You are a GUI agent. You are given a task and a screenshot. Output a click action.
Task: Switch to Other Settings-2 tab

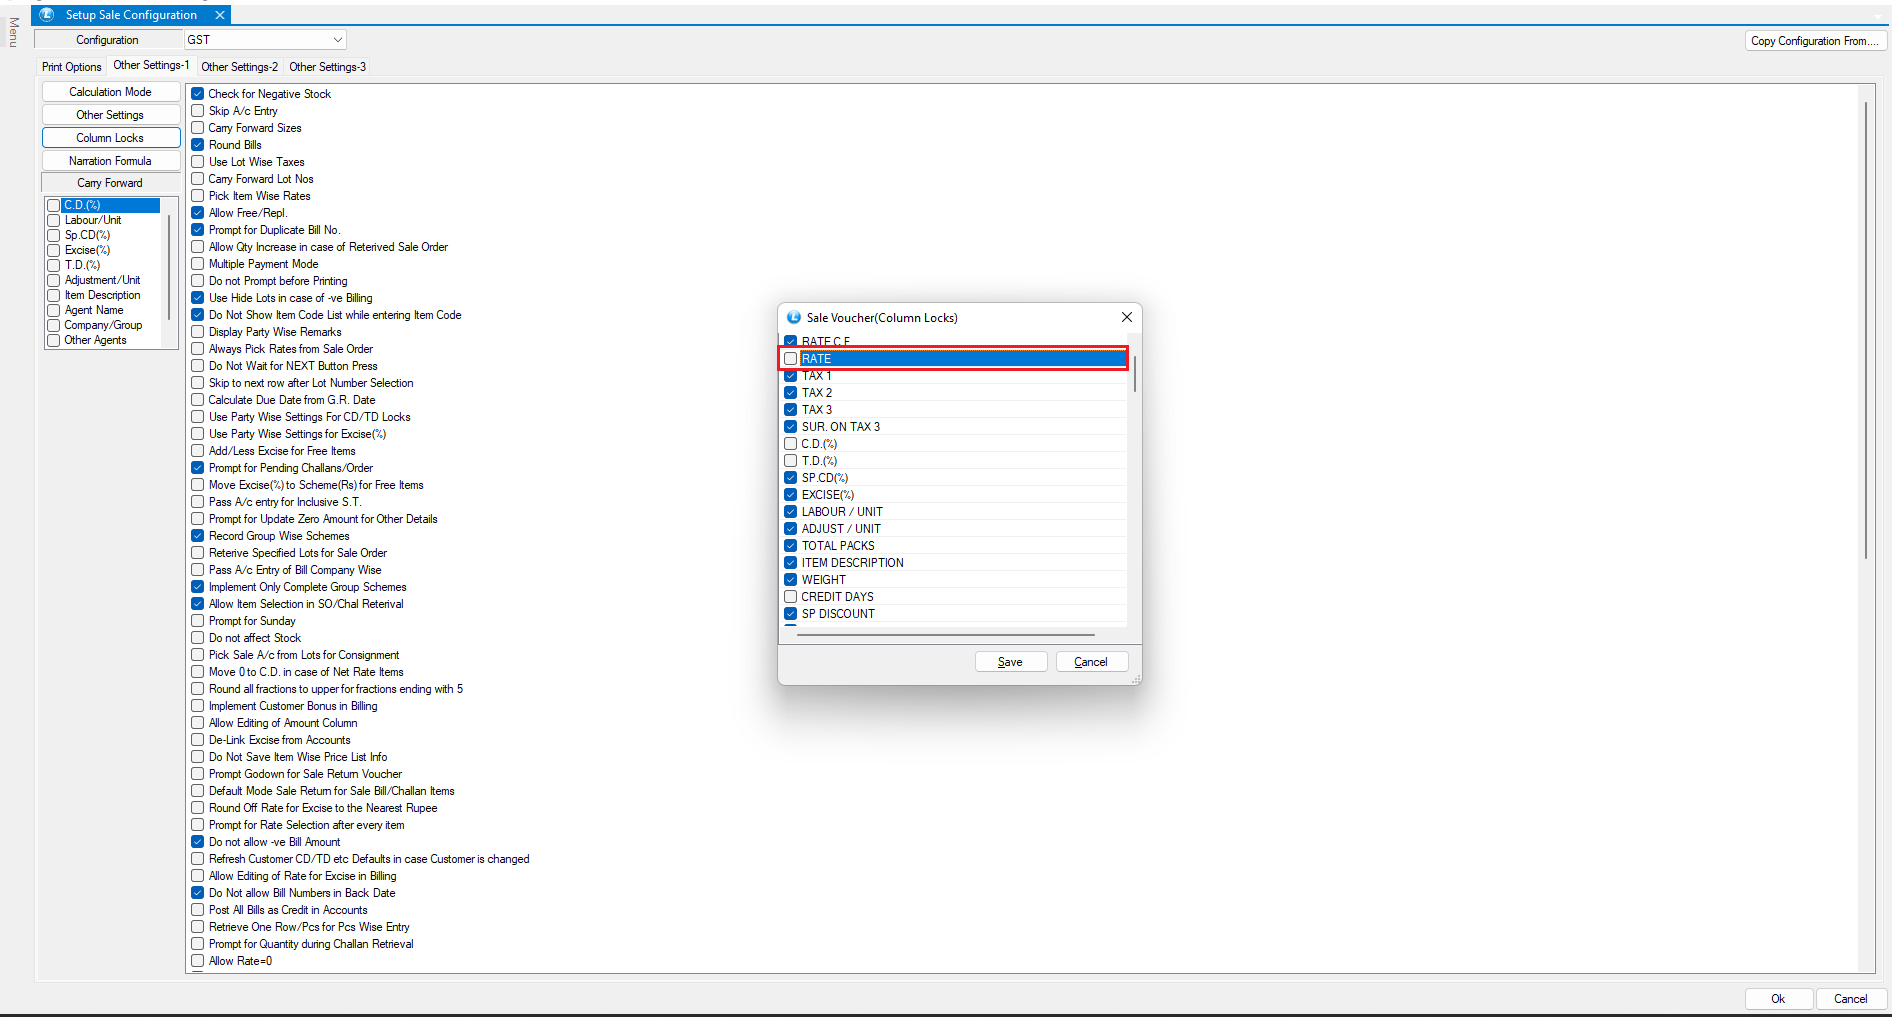(239, 67)
